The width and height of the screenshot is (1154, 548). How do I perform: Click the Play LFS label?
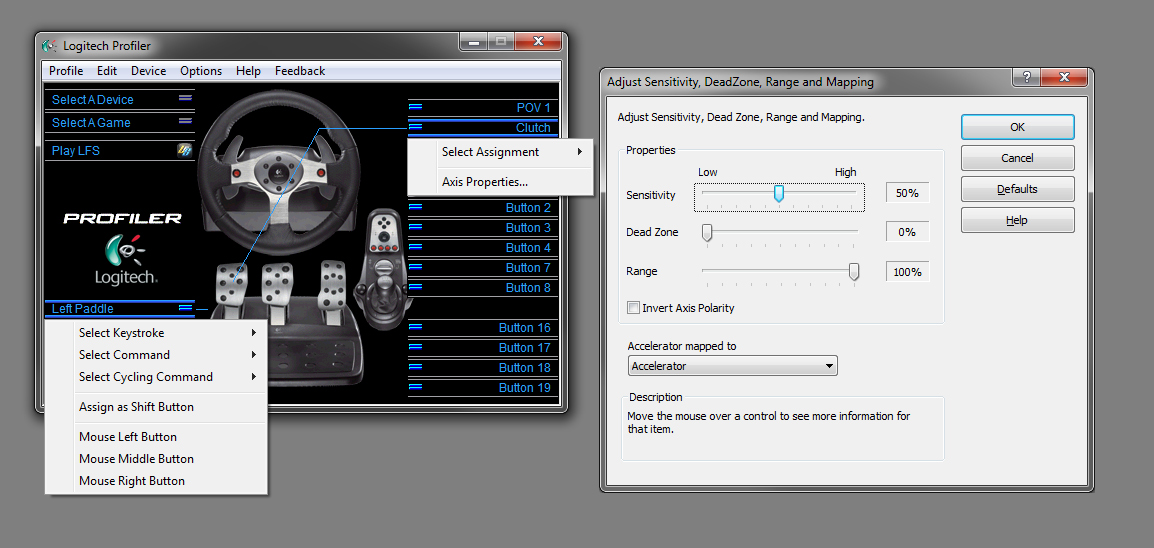[76, 151]
